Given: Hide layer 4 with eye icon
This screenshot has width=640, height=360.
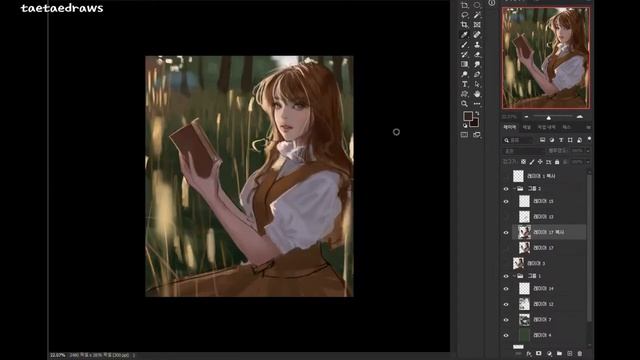Looking at the screenshot, I should click(506, 336).
